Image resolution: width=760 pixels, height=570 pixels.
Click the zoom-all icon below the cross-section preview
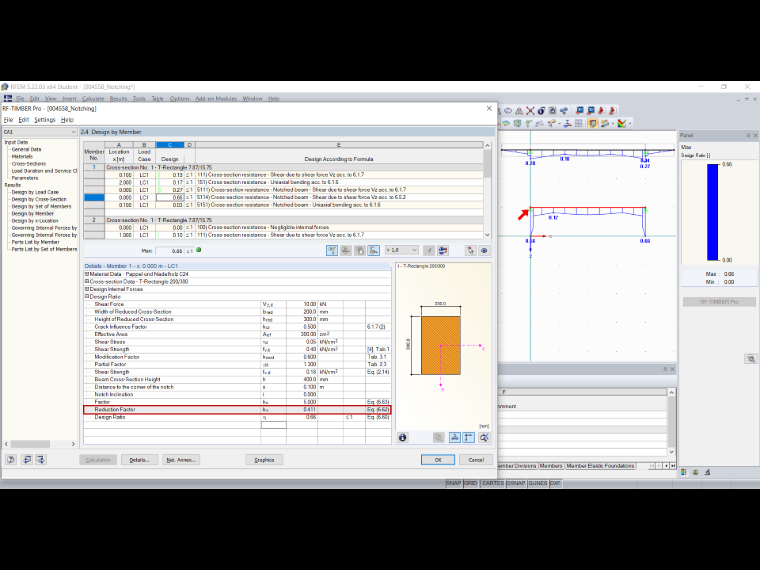coord(484,438)
